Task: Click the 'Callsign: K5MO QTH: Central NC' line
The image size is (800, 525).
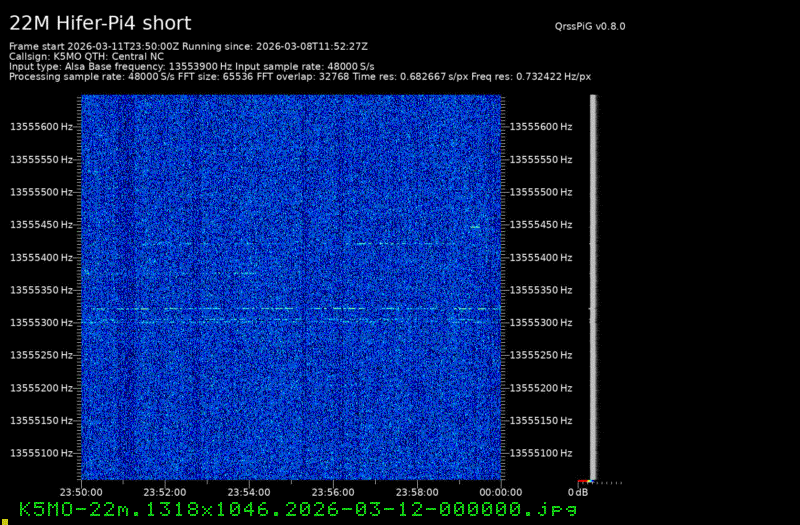Action: click(x=86, y=56)
